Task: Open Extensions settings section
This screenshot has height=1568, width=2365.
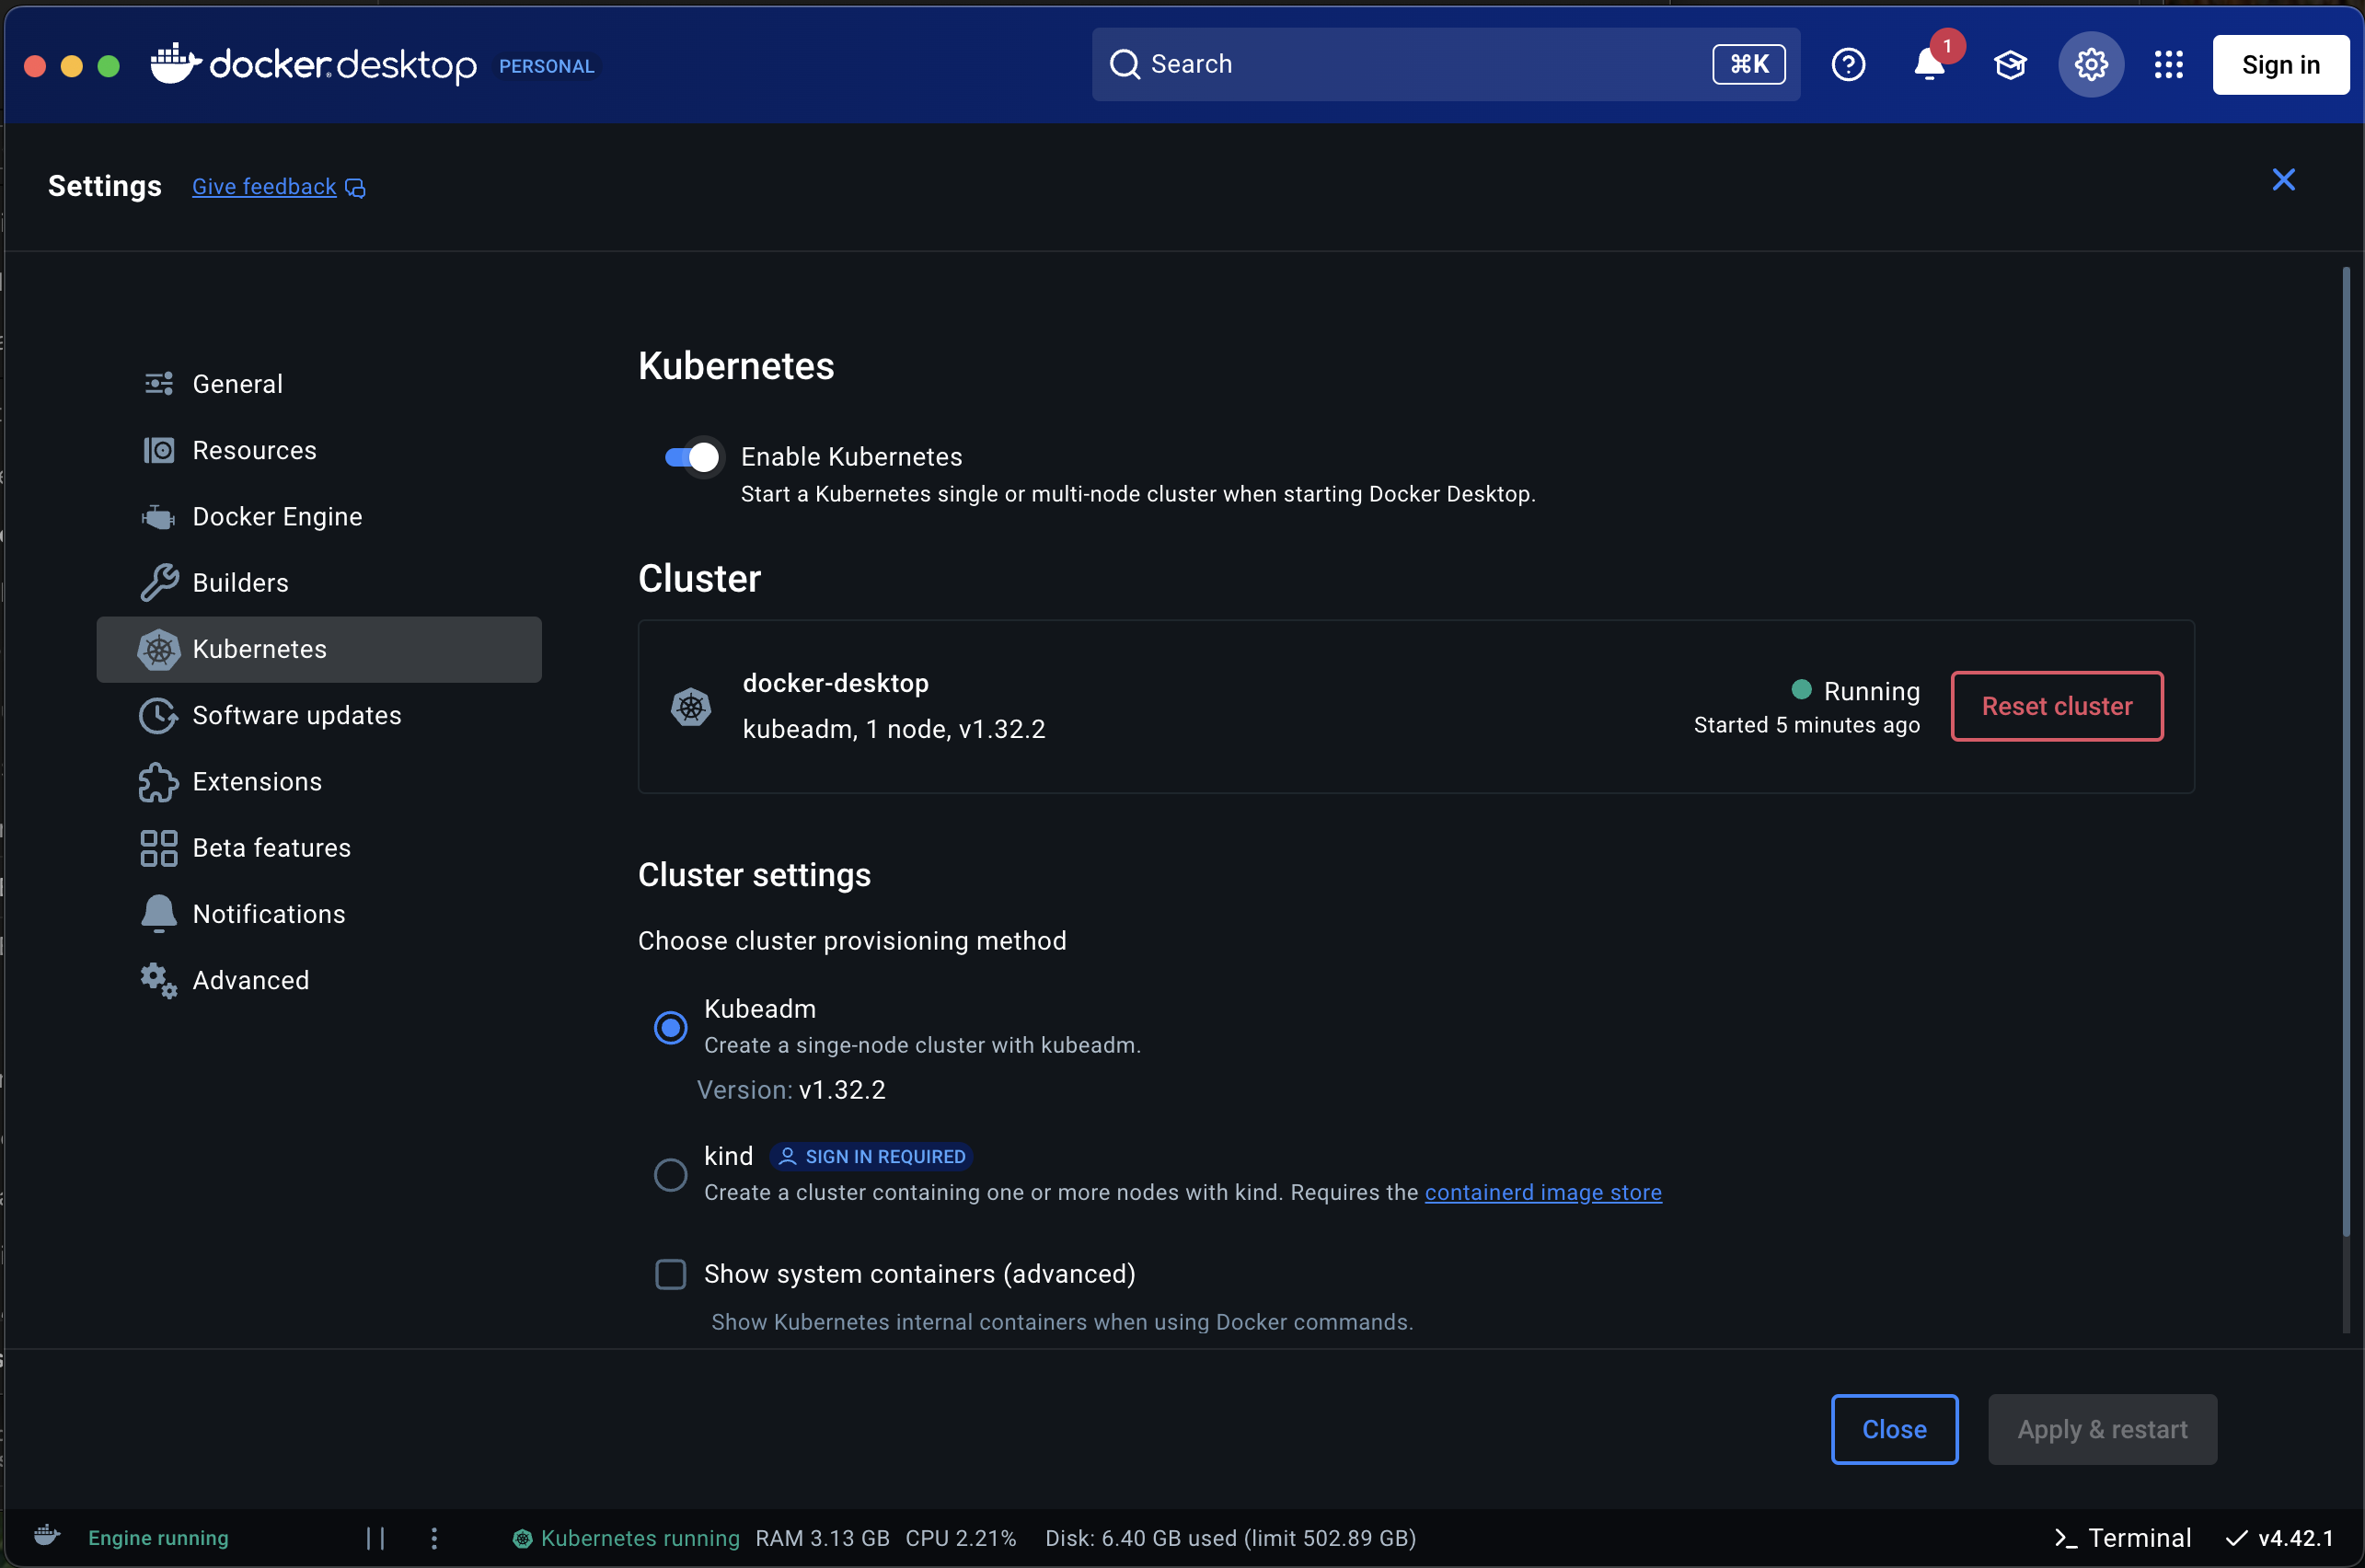Action: 319,782
